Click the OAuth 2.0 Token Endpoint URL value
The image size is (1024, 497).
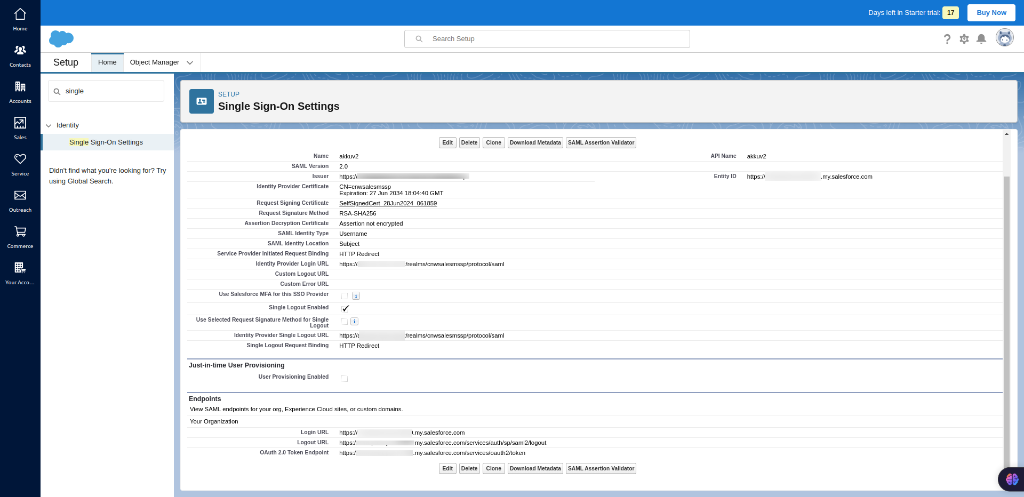pos(433,453)
